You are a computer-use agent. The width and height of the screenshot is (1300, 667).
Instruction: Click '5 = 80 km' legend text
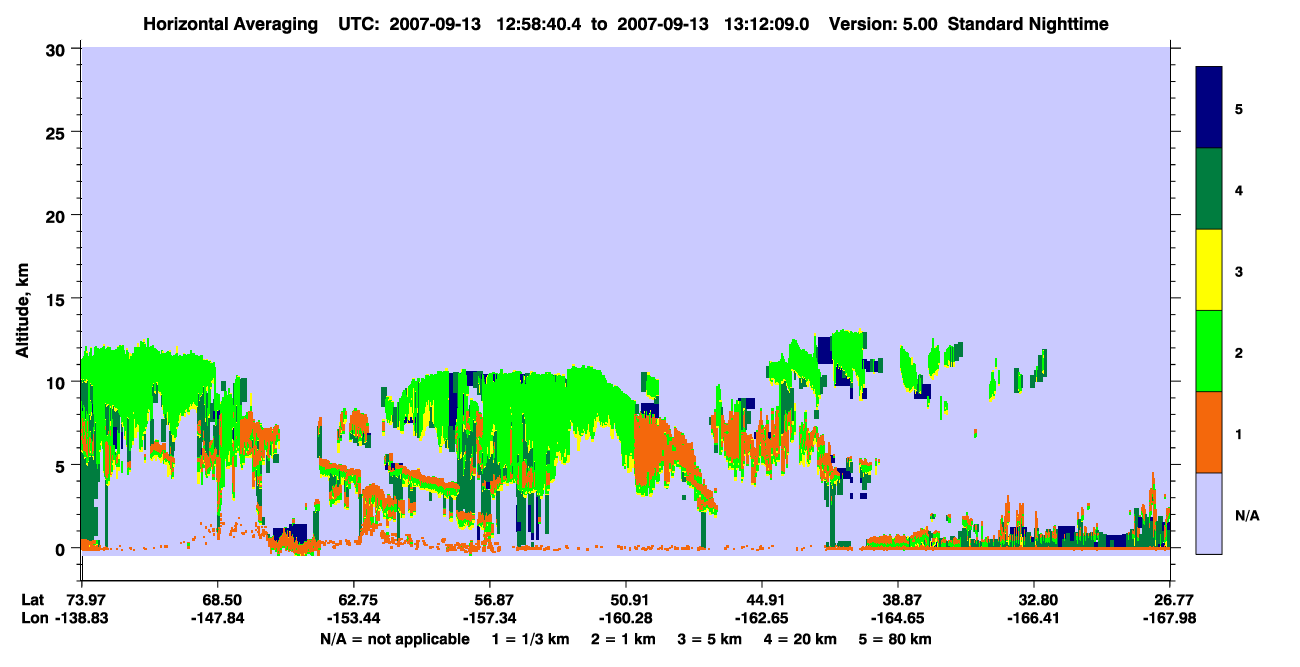click(x=895, y=639)
